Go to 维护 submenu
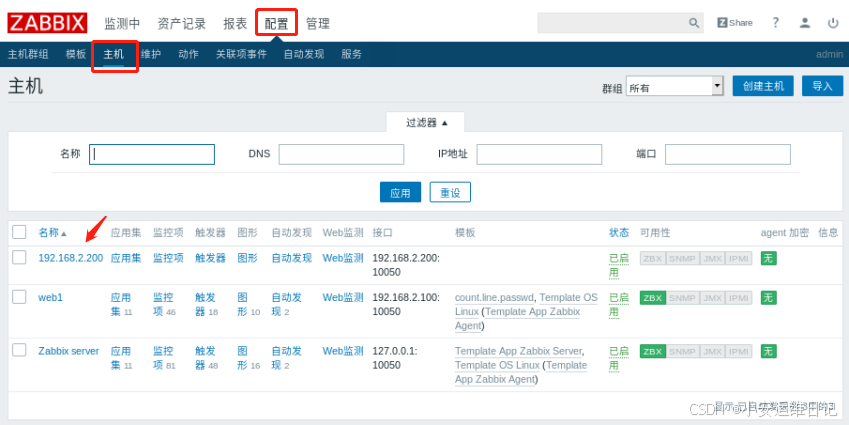849x425 pixels. coord(151,54)
